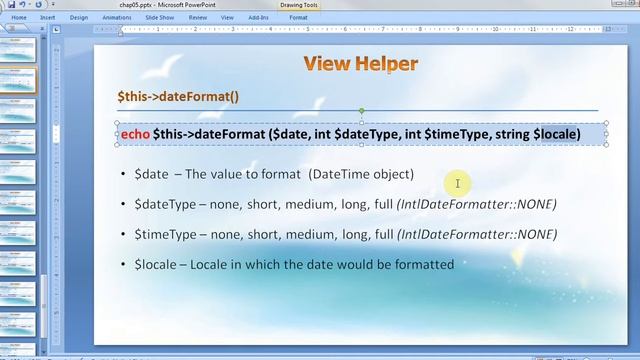Click bullet beginning with "$dateType – none, short"

point(345,204)
